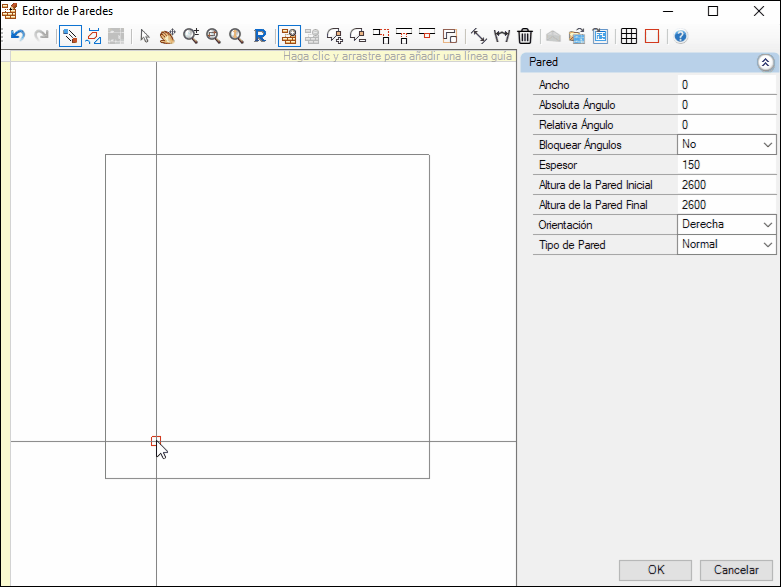Toggle the add brick wall tool
Image resolution: width=781 pixels, height=587 pixels.
pos(289,36)
